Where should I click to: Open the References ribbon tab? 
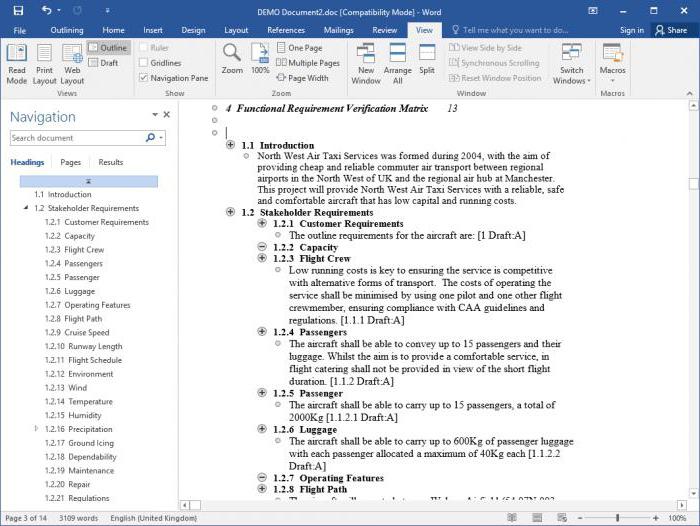(286, 30)
